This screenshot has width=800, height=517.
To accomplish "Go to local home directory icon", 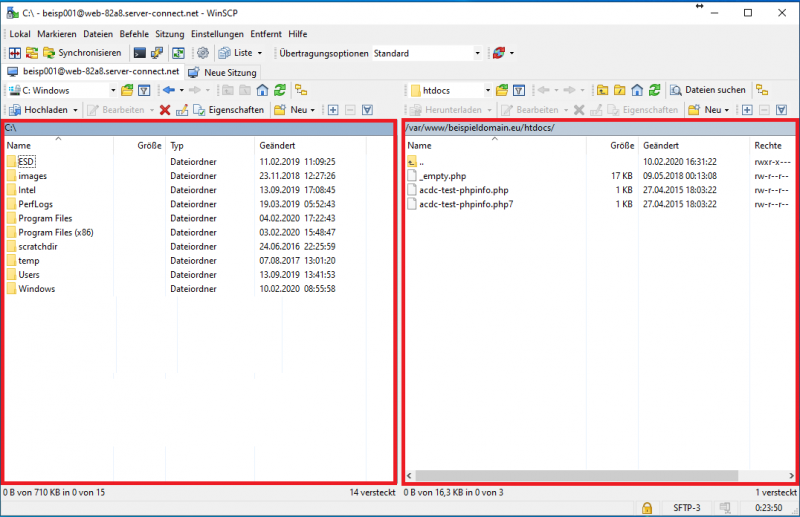I will [x=262, y=91].
